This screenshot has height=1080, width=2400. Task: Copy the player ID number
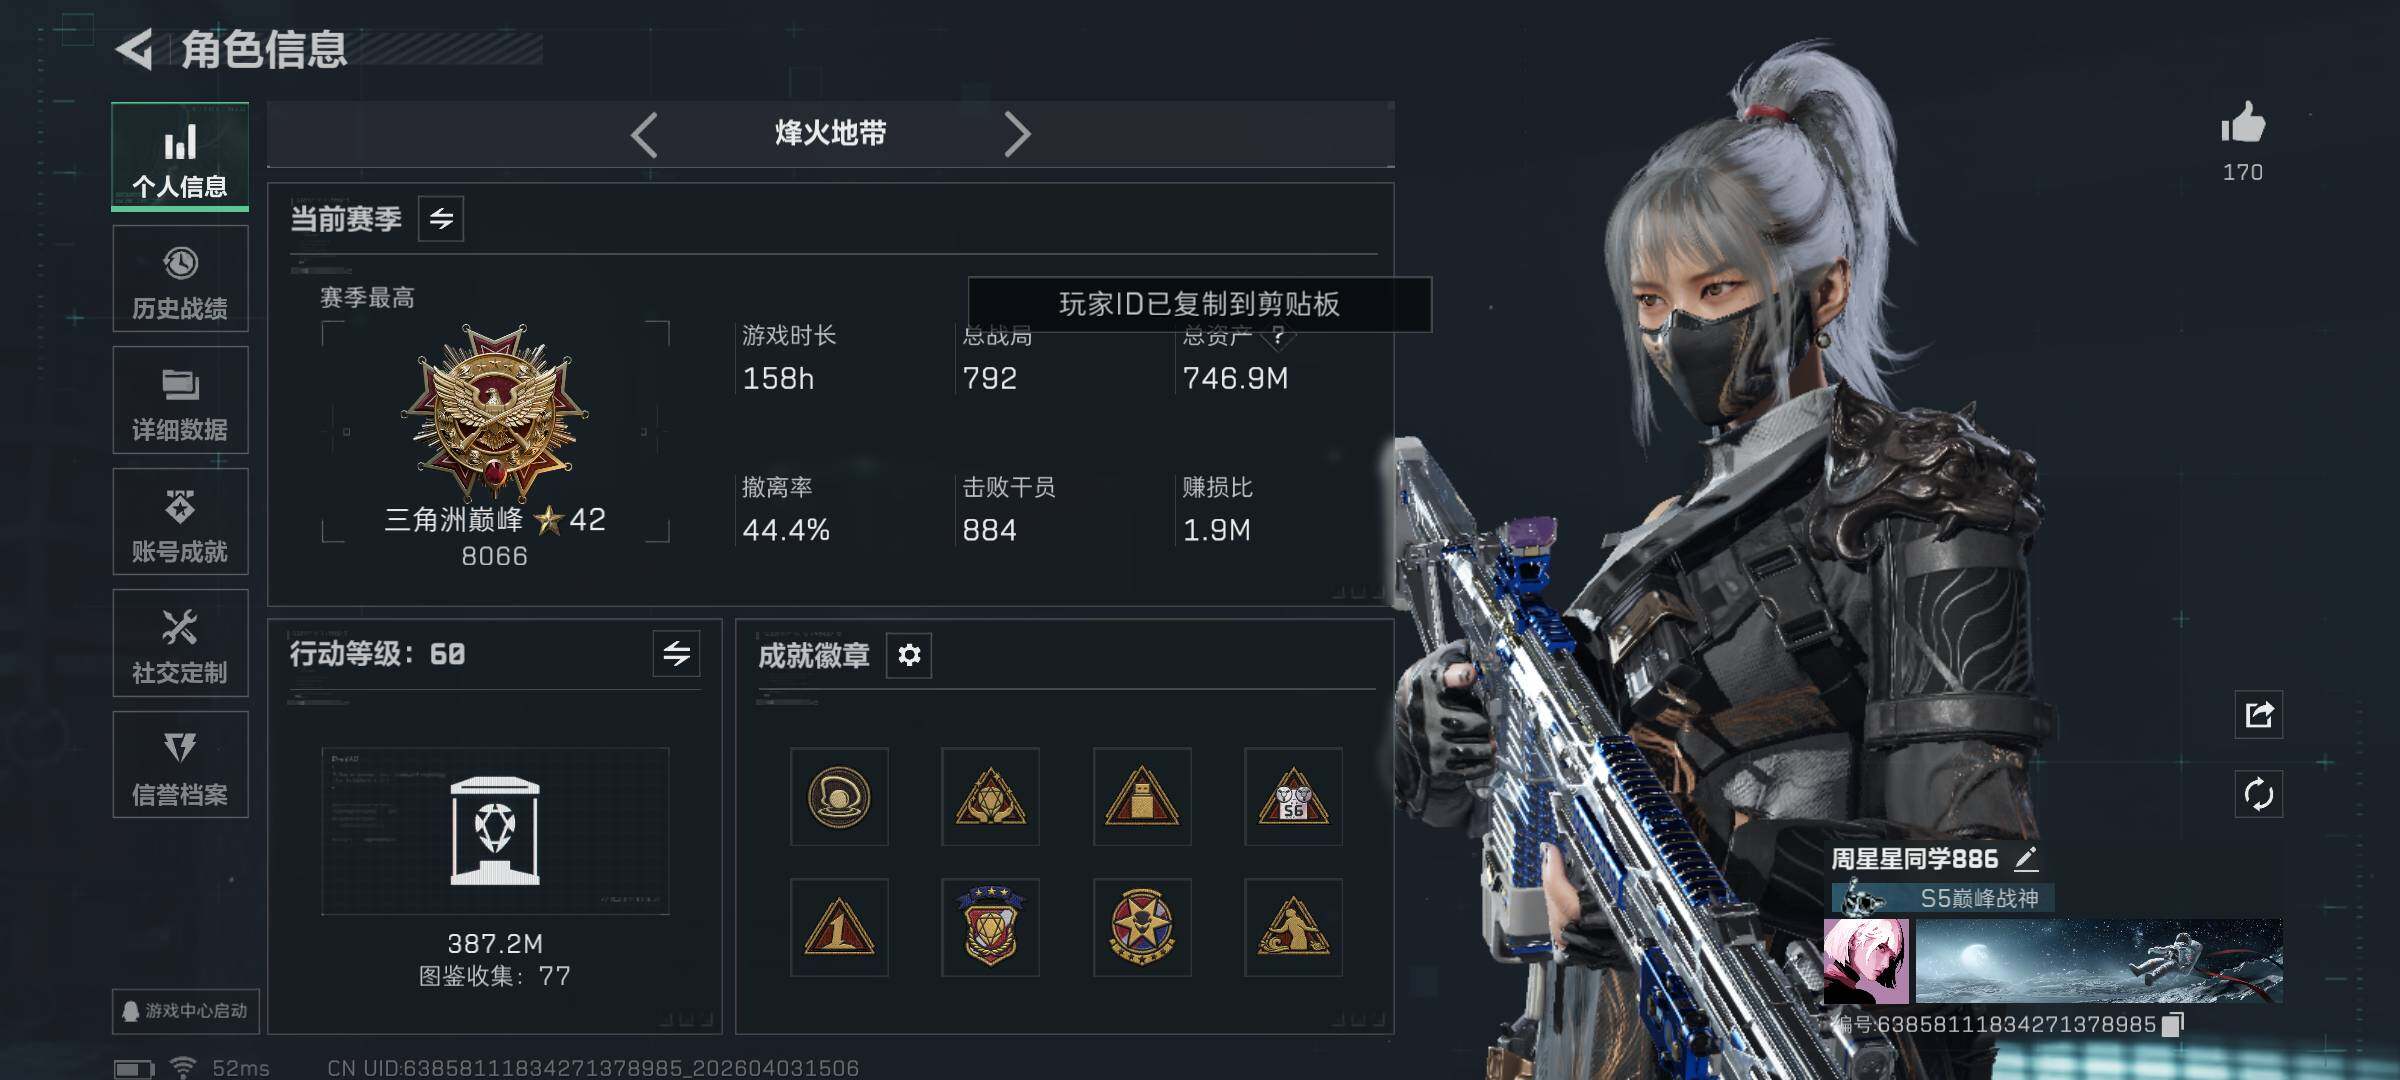click(x=2172, y=1025)
